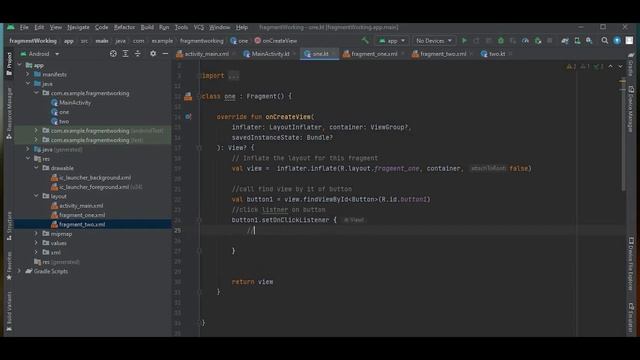This screenshot has width=640, height=360.
Task: Jump to previous highlighted error arrow
Action: coord(611,66)
